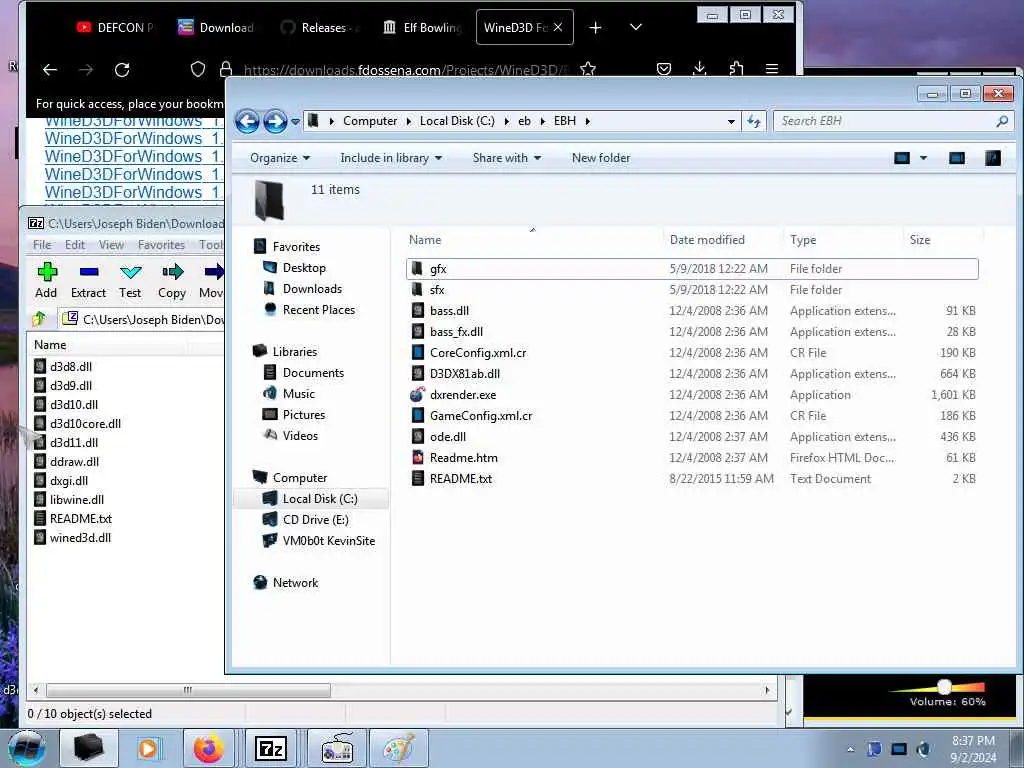Open Firefox from the taskbar
Screen dimensions: 1024x768
(x=209, y=748)
